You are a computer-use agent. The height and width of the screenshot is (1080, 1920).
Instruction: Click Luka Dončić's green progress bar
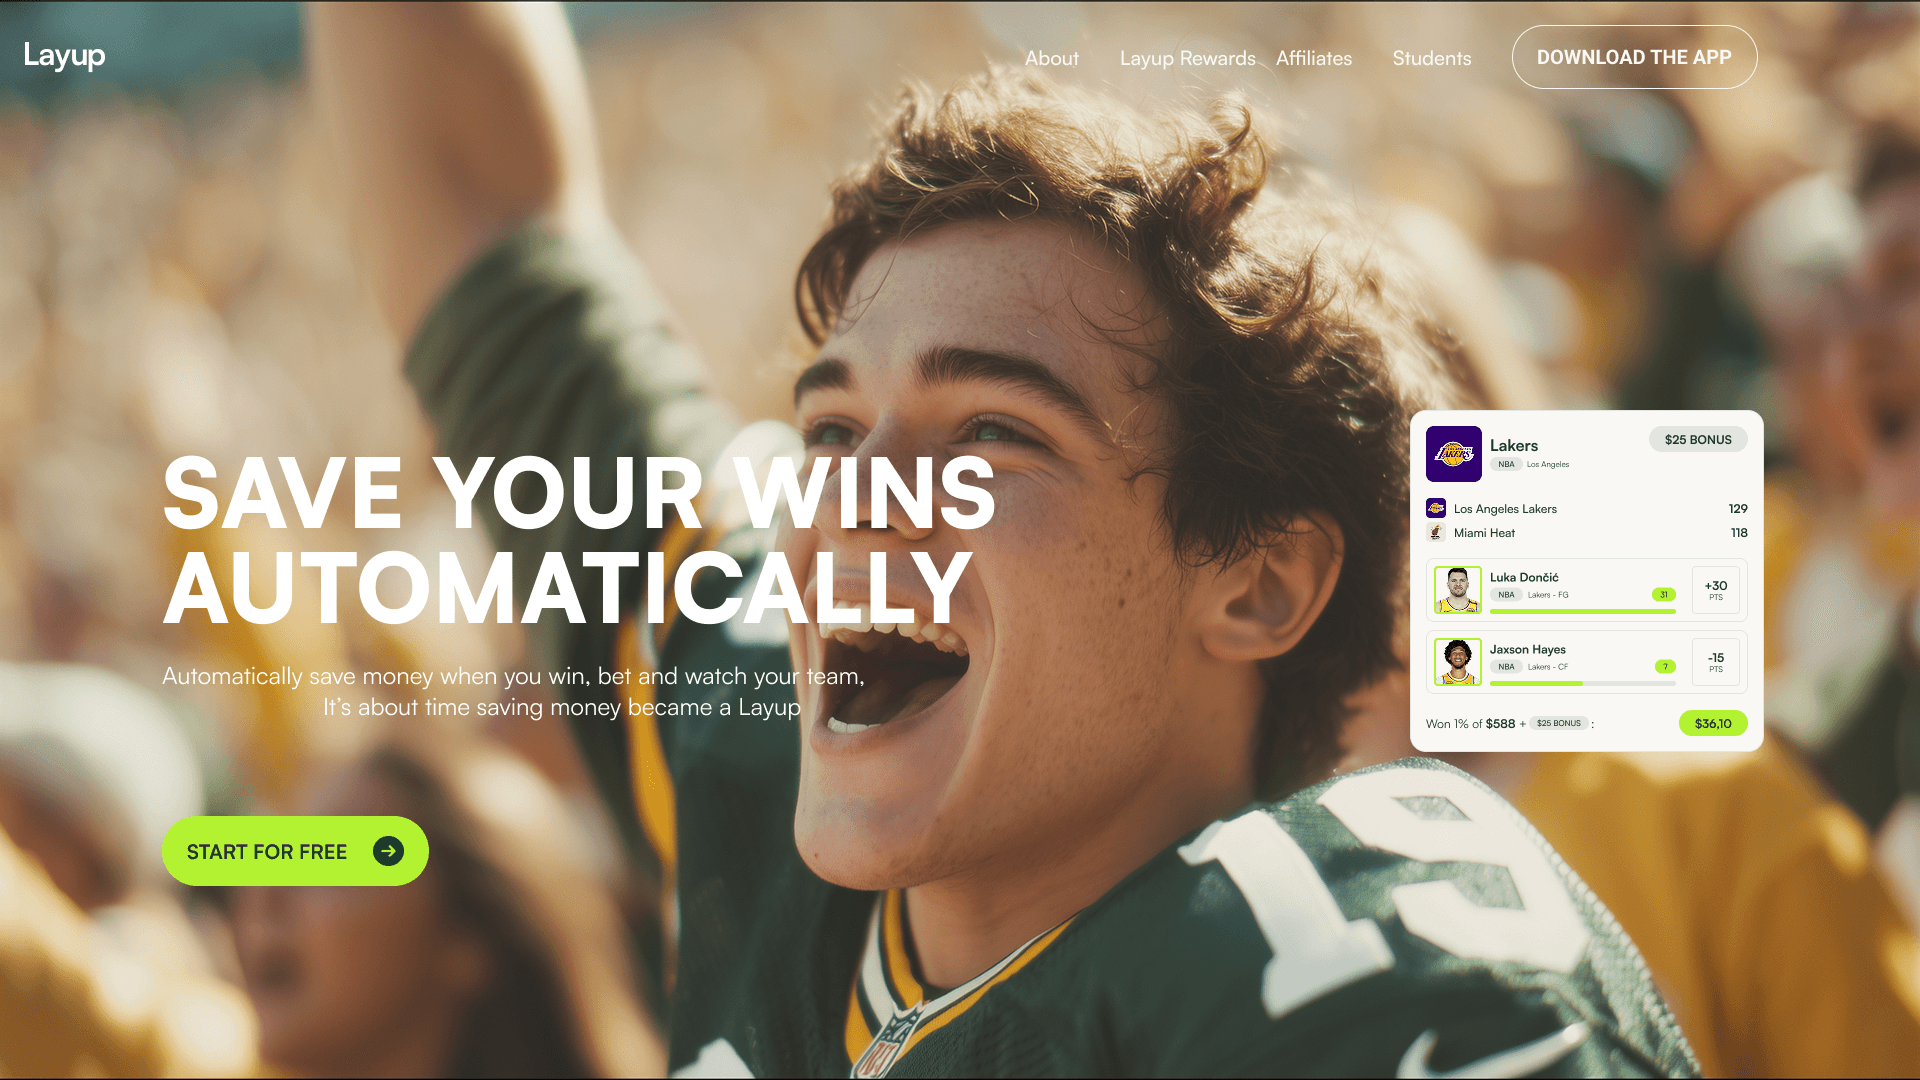pyautogui.click(x=1583, y=611)
